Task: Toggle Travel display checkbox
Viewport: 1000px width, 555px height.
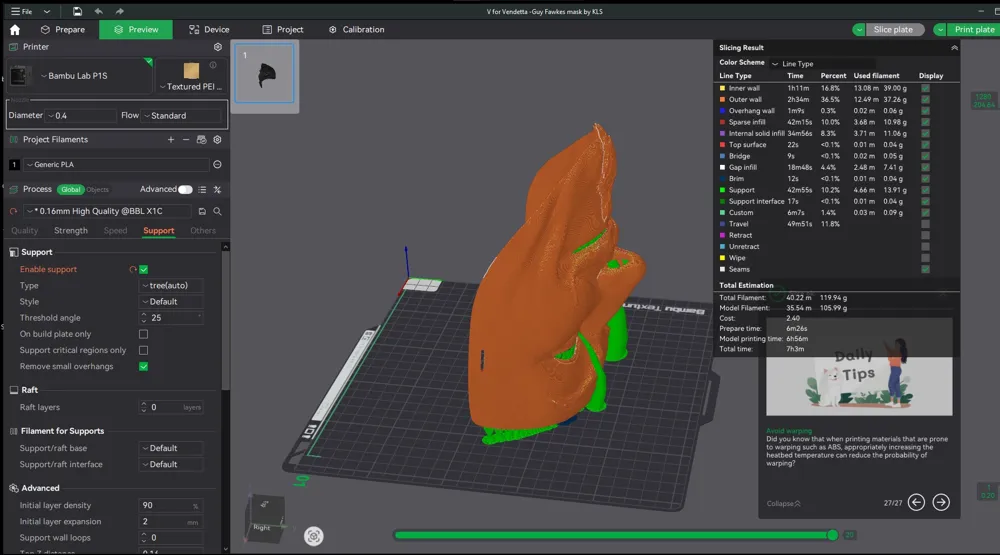Action: point(925,224)
